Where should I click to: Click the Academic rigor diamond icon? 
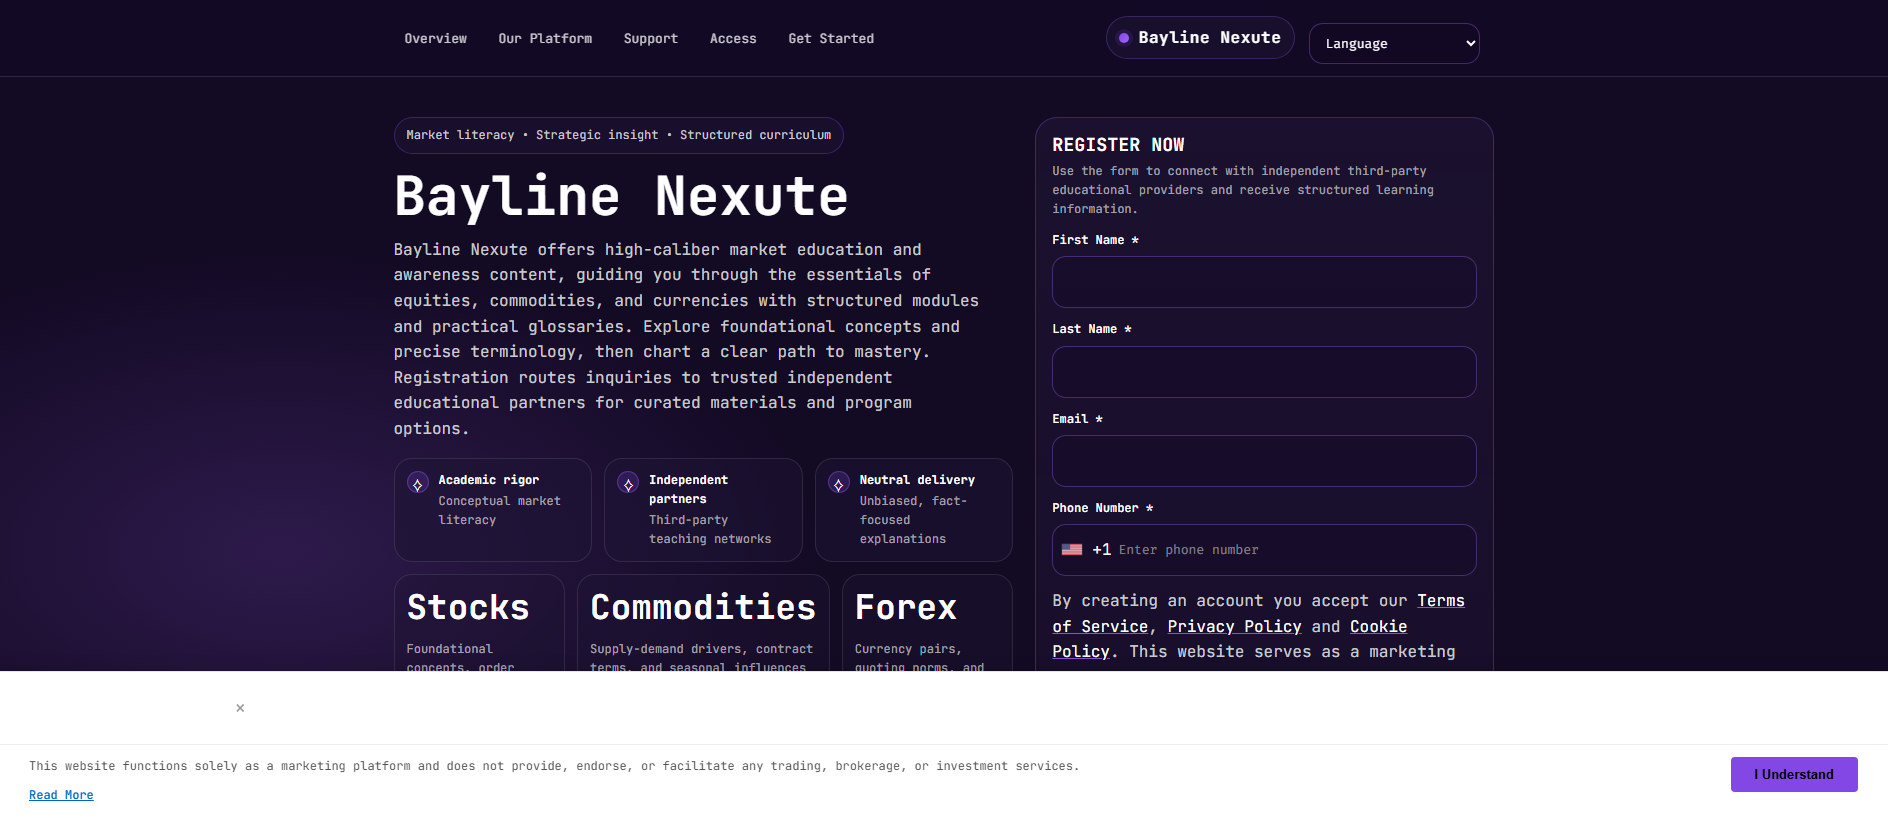click(418, 484)
